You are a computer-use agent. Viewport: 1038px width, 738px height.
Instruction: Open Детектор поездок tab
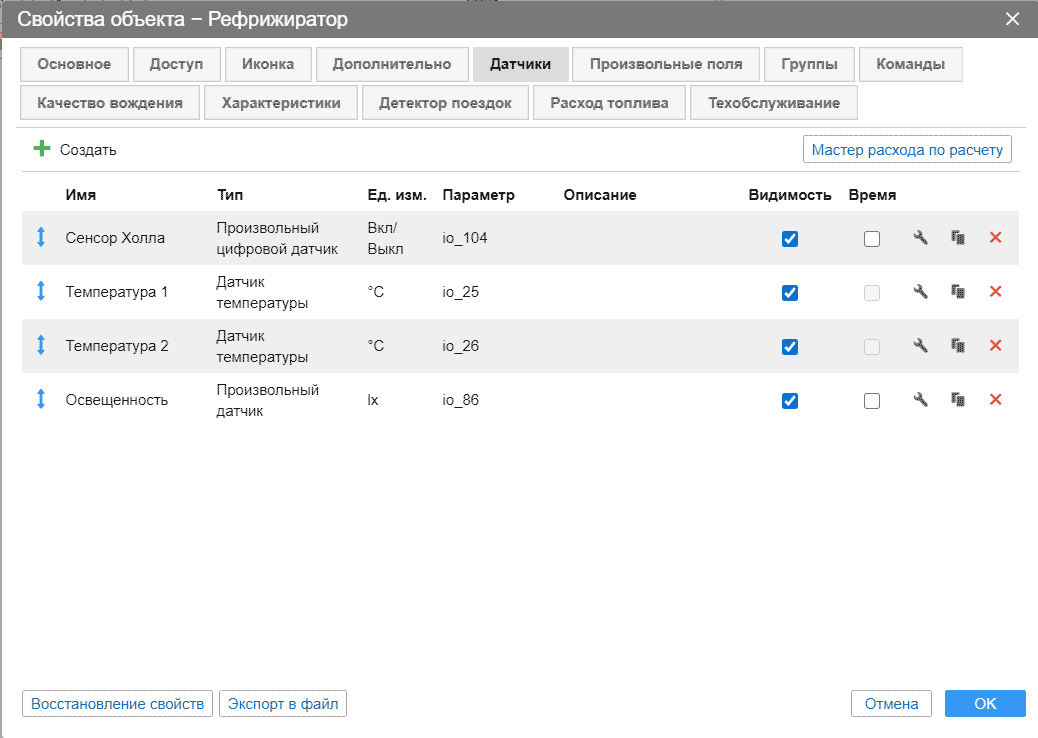[x=445, y=103]
